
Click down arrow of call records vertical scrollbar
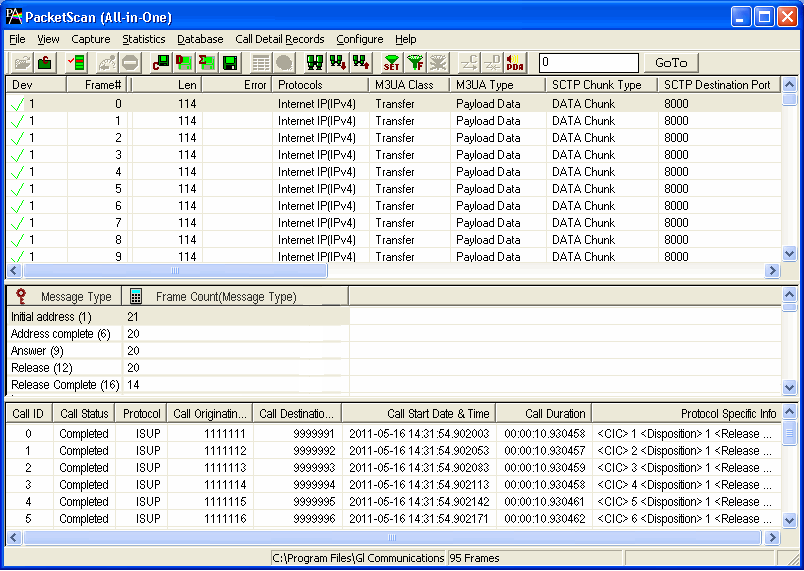[x=790, y=520]
